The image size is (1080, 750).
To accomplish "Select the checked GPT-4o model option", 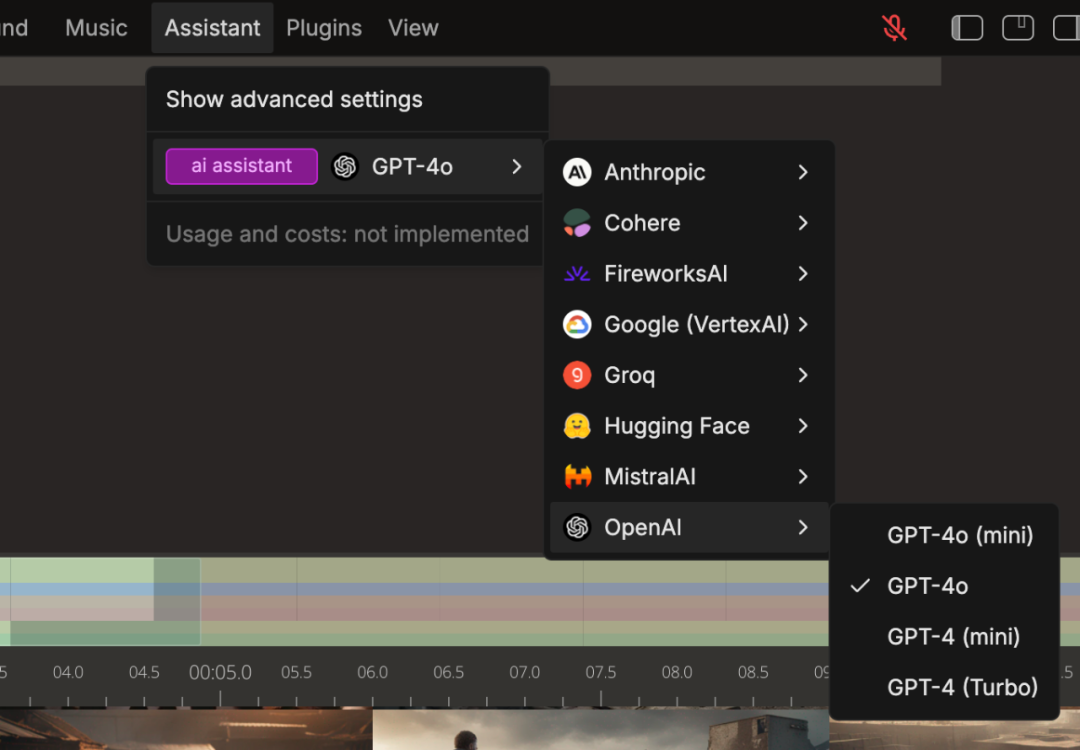I will pyautogui.click(x=927, y=586).
